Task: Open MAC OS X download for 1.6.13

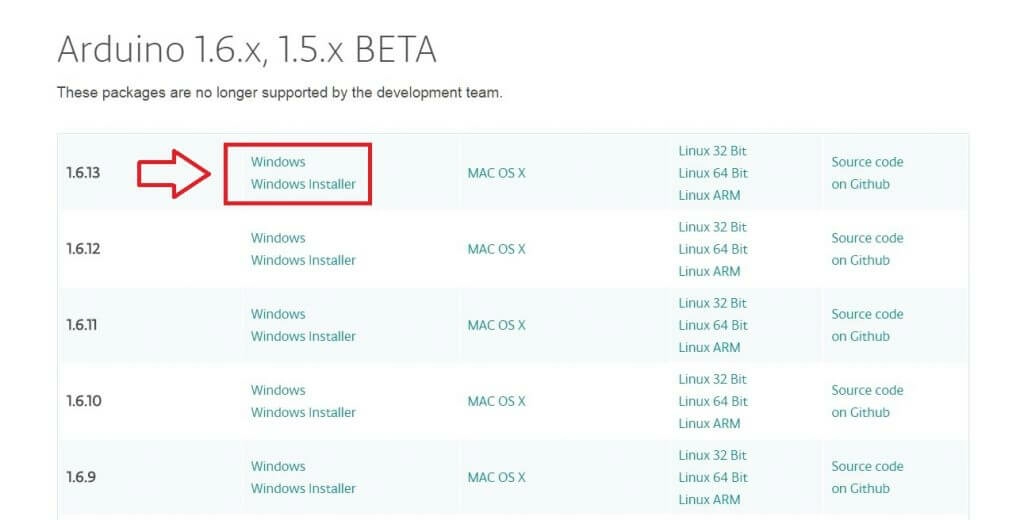Action: click(496, 173)
